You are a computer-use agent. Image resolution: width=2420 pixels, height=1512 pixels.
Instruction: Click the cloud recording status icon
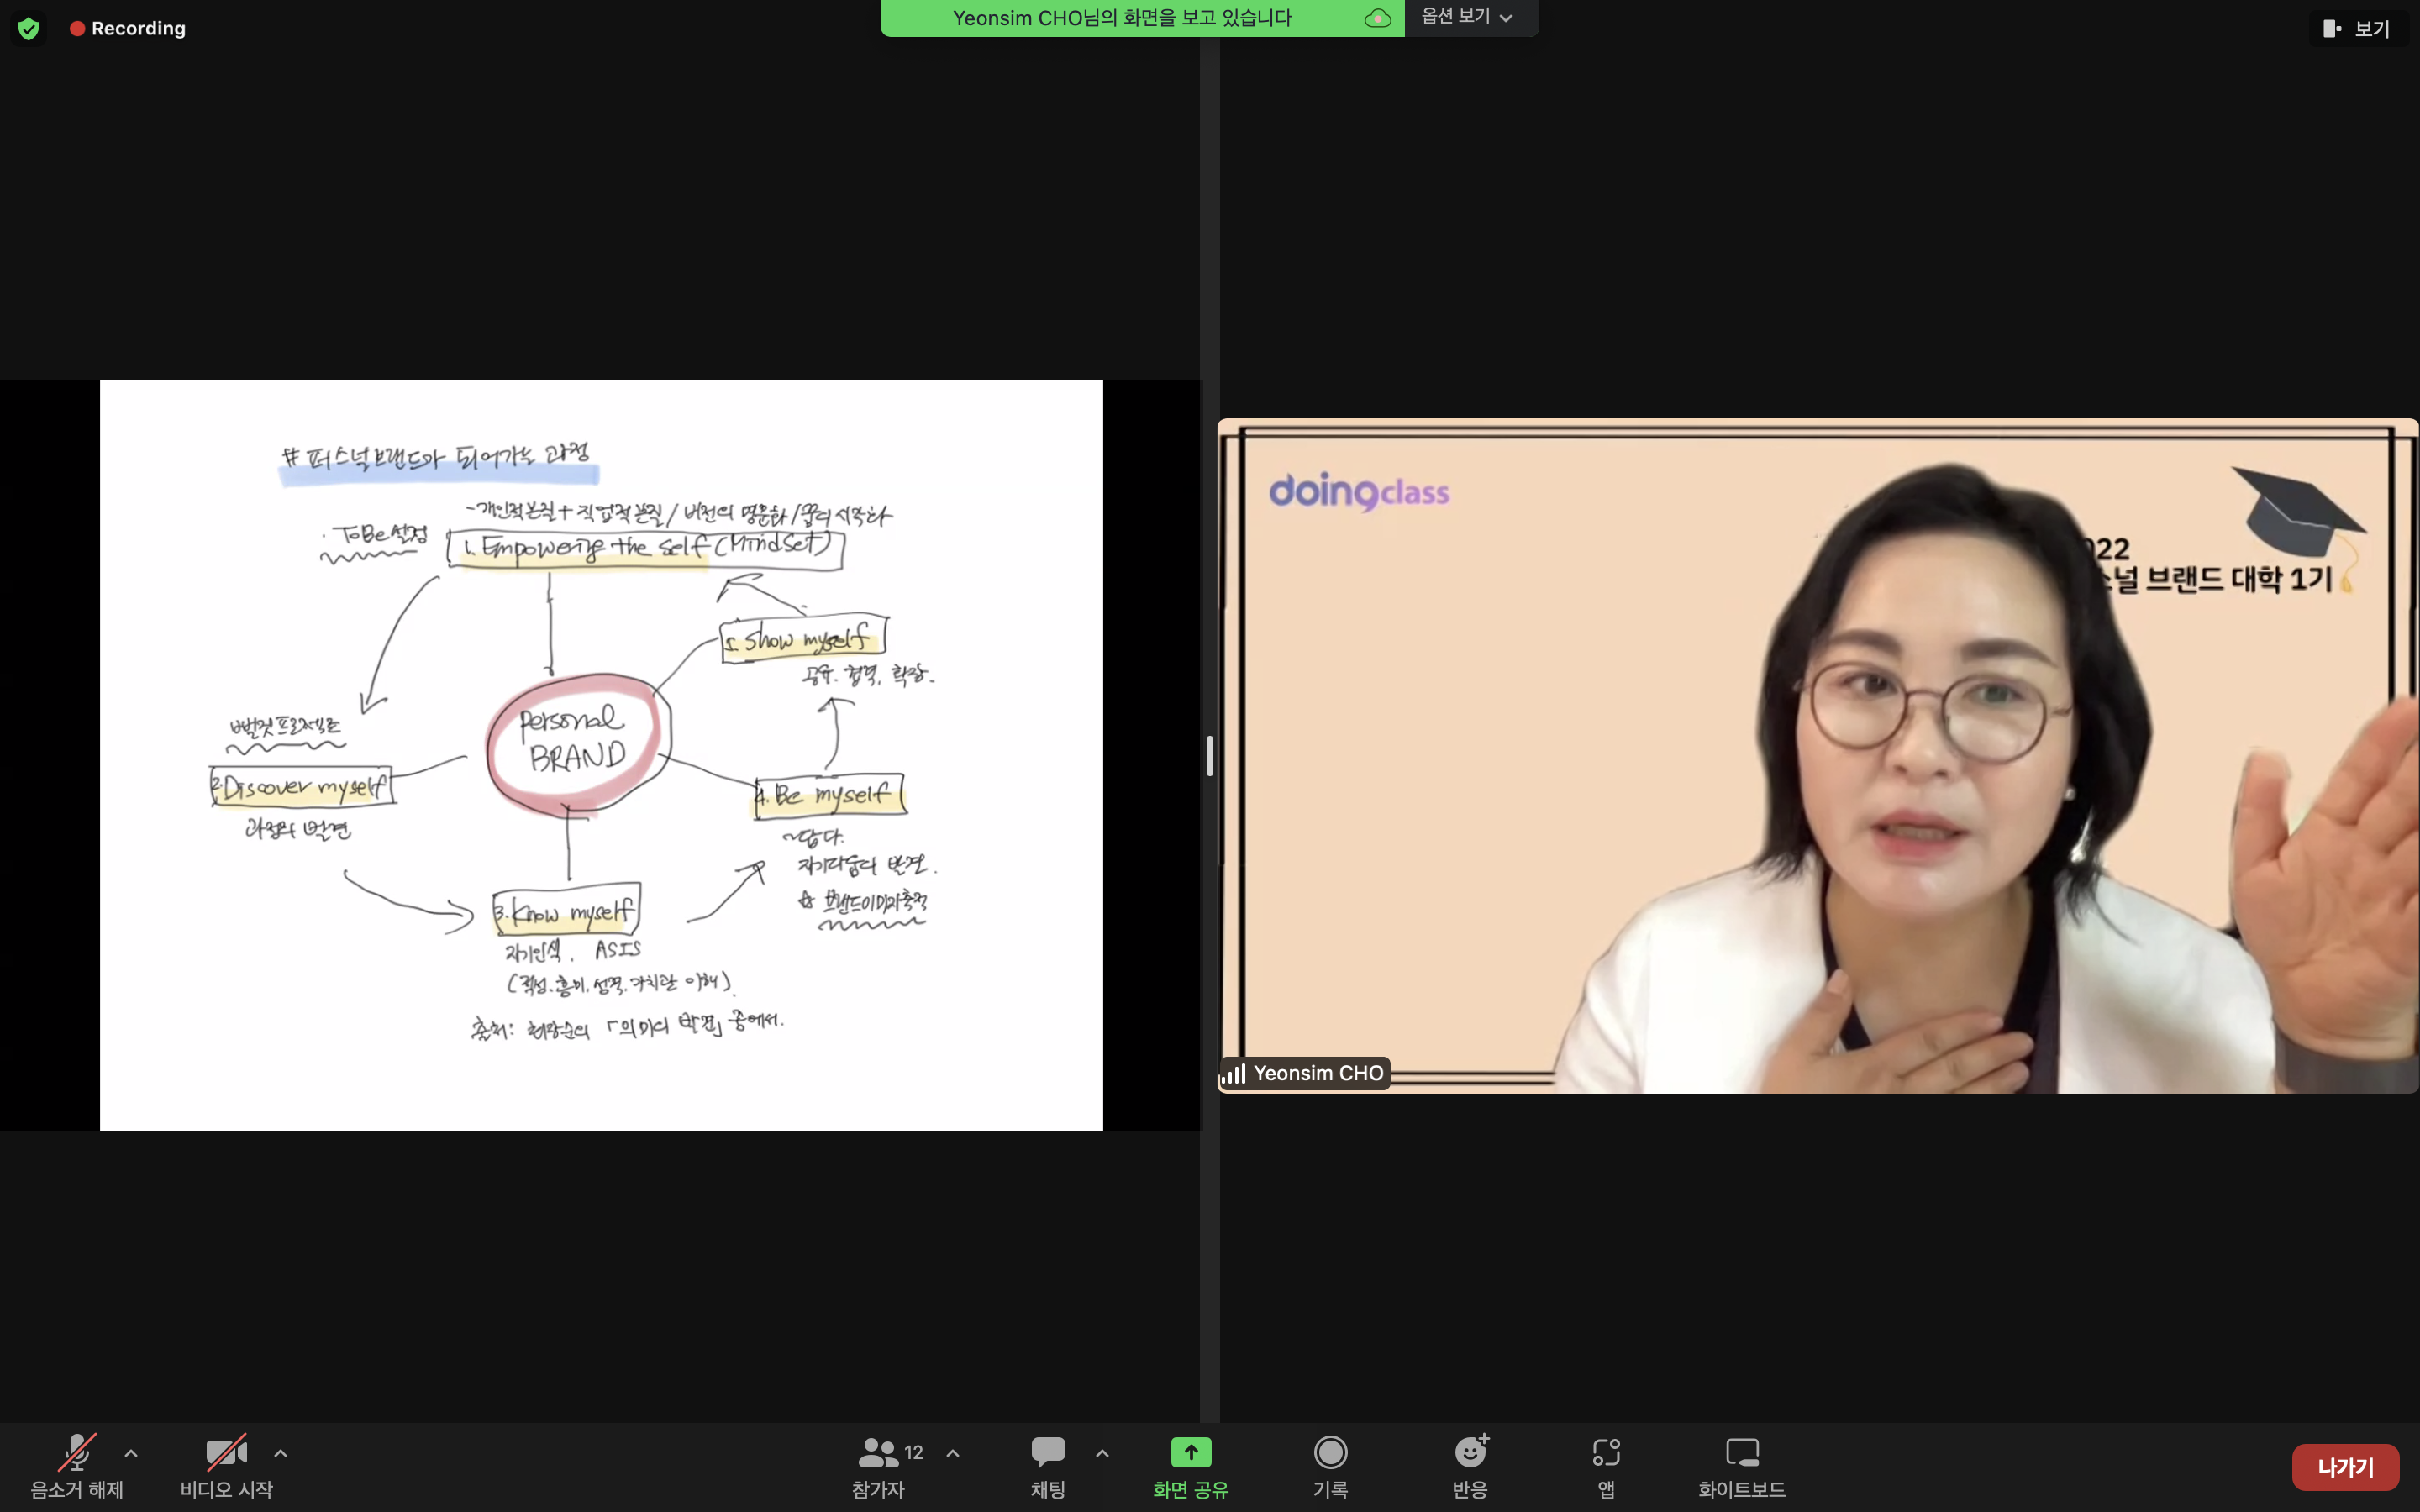click(x=1377, y=18)
